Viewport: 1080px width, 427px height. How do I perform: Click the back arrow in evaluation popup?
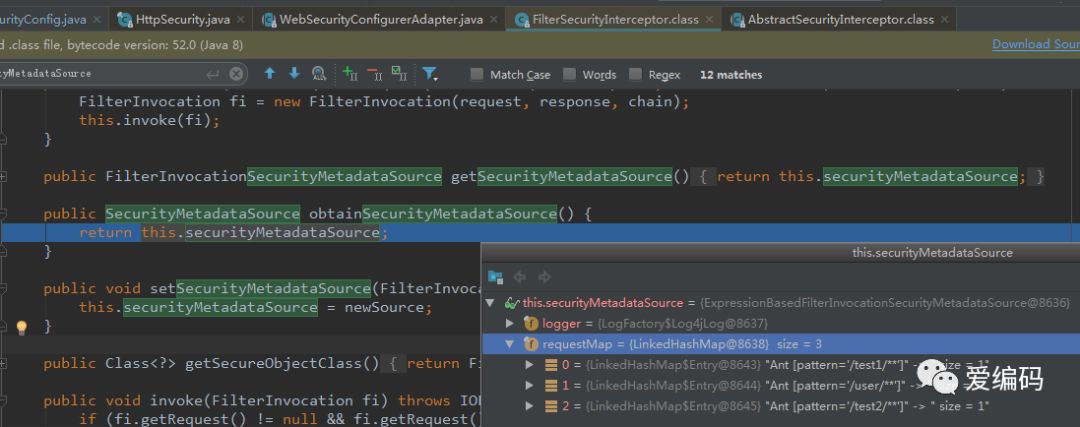(x=520, y=277)
